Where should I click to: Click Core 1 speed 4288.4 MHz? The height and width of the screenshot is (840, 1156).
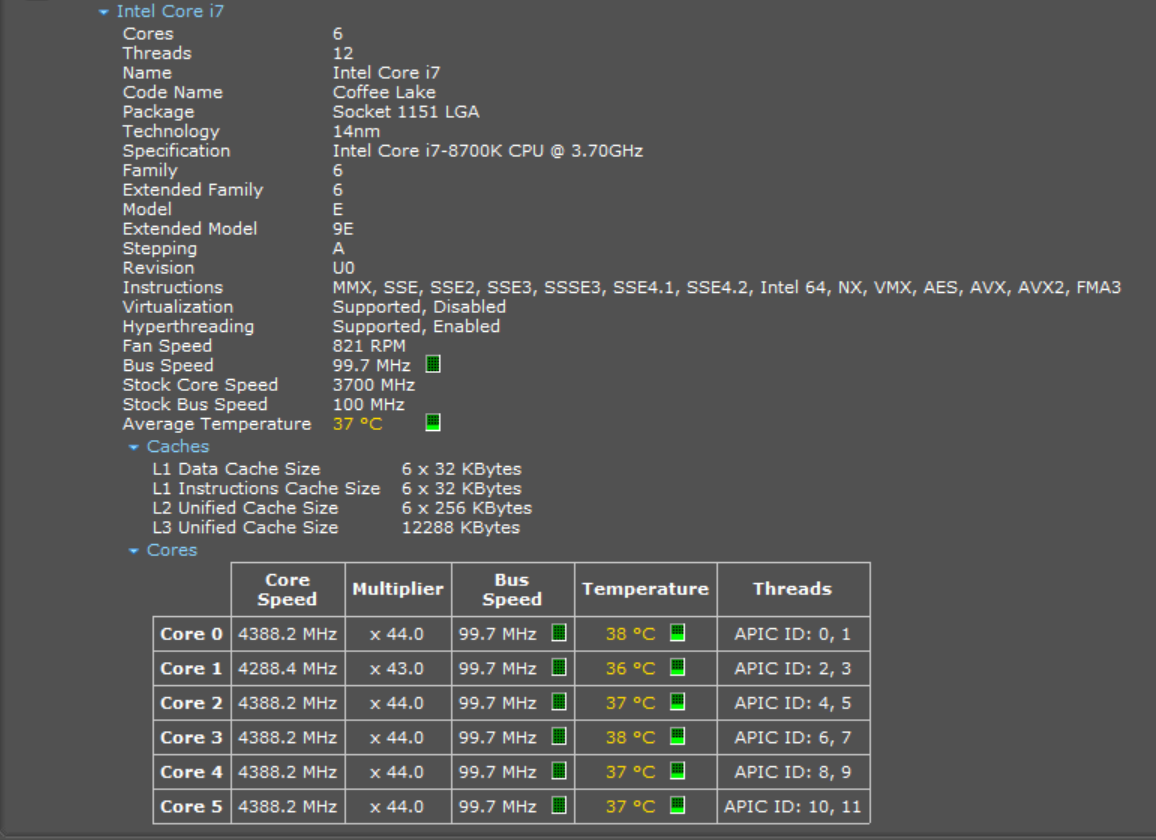pyautogui.click(x=288, y=668)
